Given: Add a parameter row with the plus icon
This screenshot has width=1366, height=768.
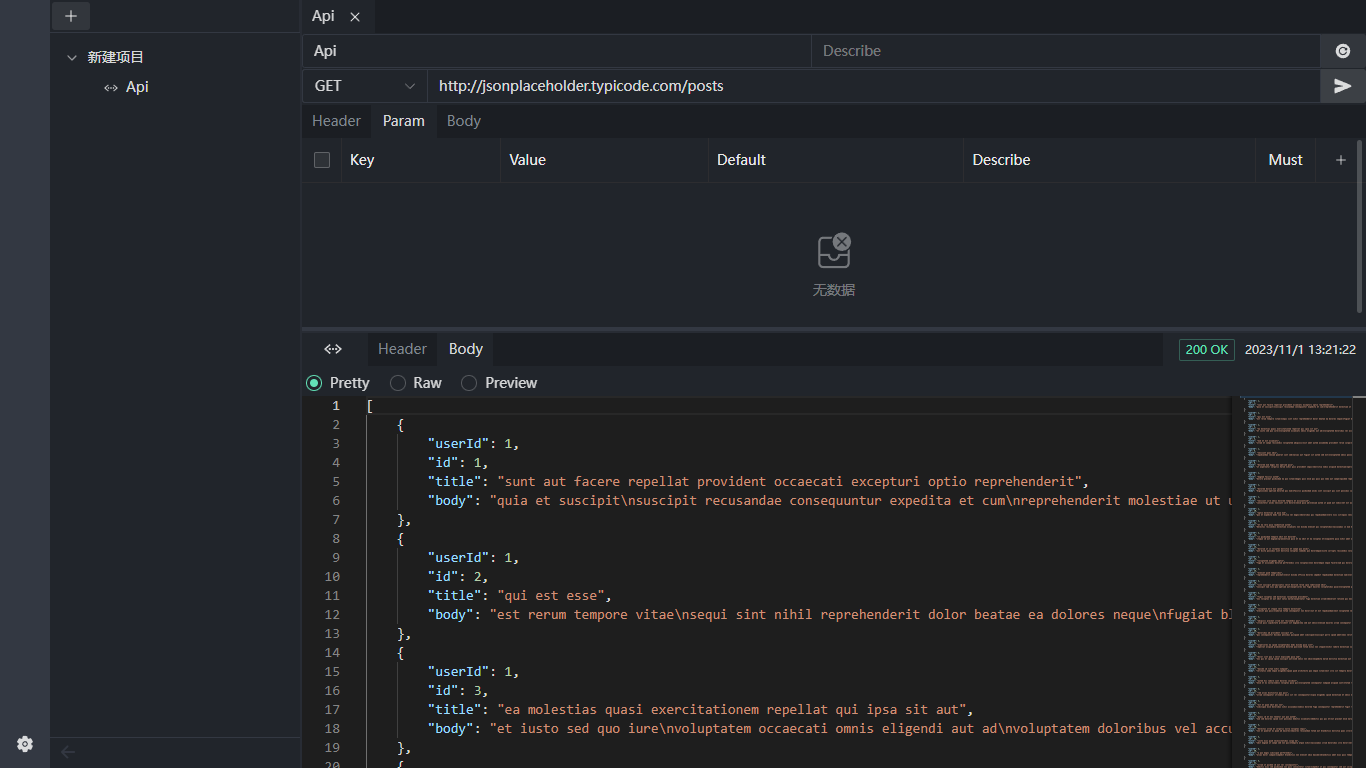Looking at the screenshot, I should pyautogui.click(x=1341, y=160).
